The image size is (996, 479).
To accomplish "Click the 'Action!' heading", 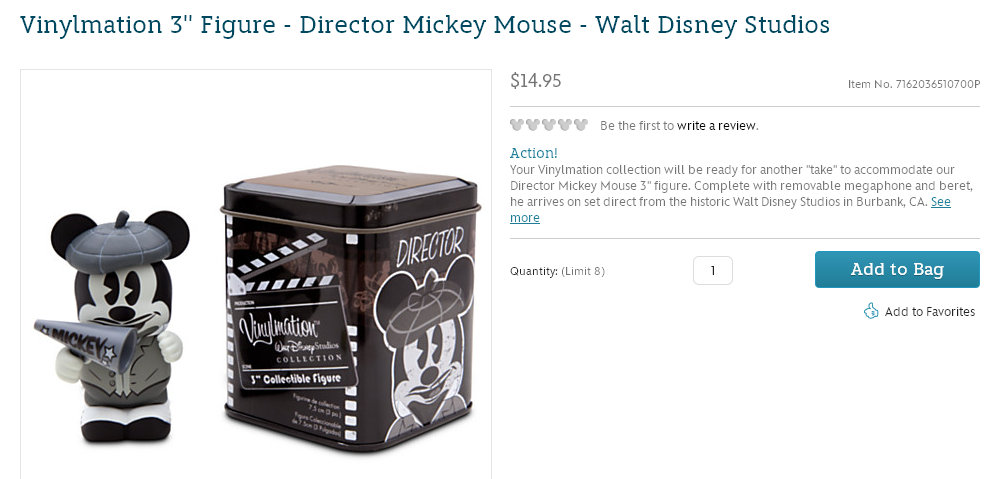I will click(x=534, y=153).
